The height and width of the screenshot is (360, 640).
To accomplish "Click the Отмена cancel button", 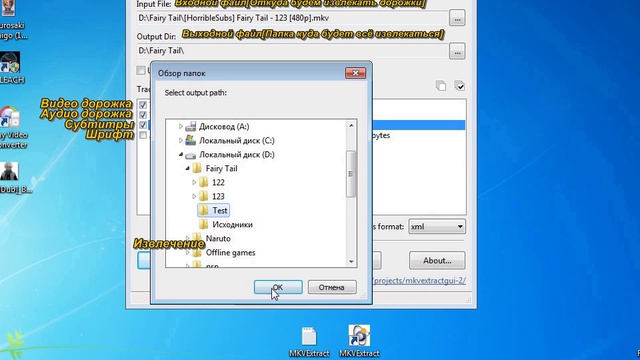I will (x=332, y=287).
